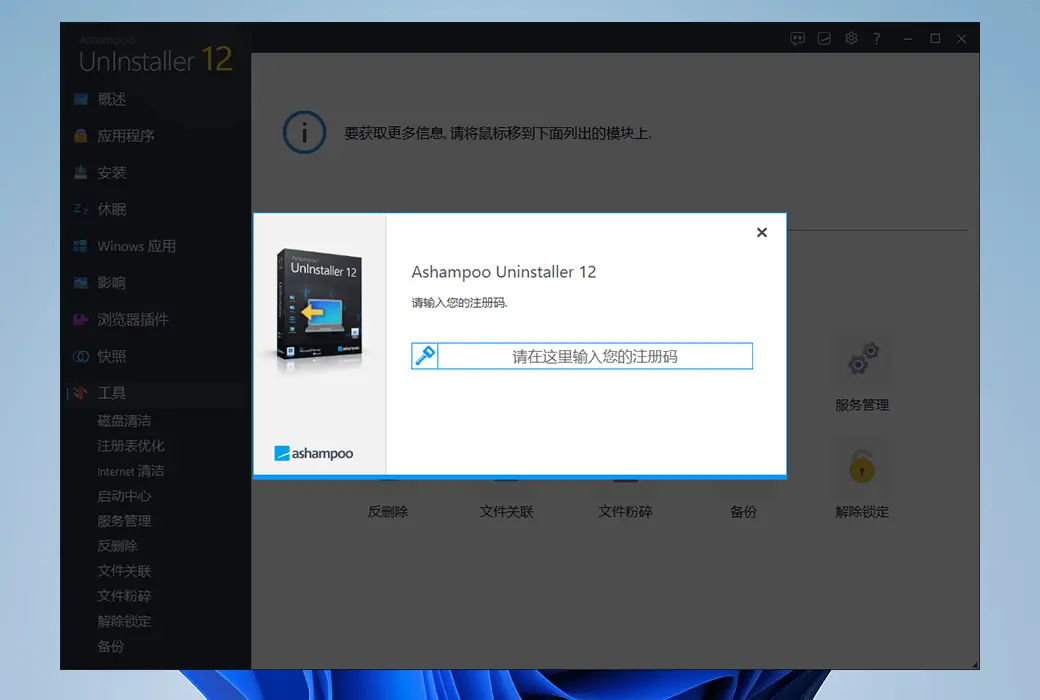Open help question mark icon
Viewport: 1040px width, 700px height.
[x=877, y=38]
